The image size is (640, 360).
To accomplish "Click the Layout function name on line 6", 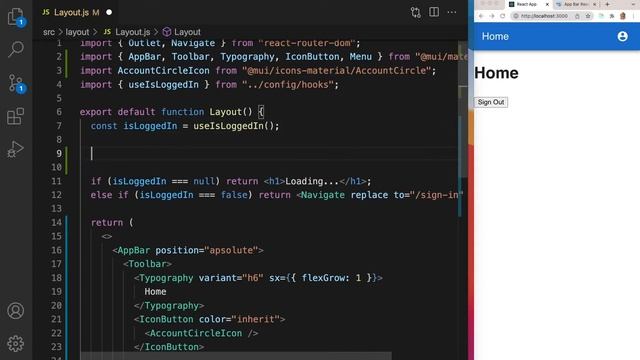I will (x=225, y=112).
